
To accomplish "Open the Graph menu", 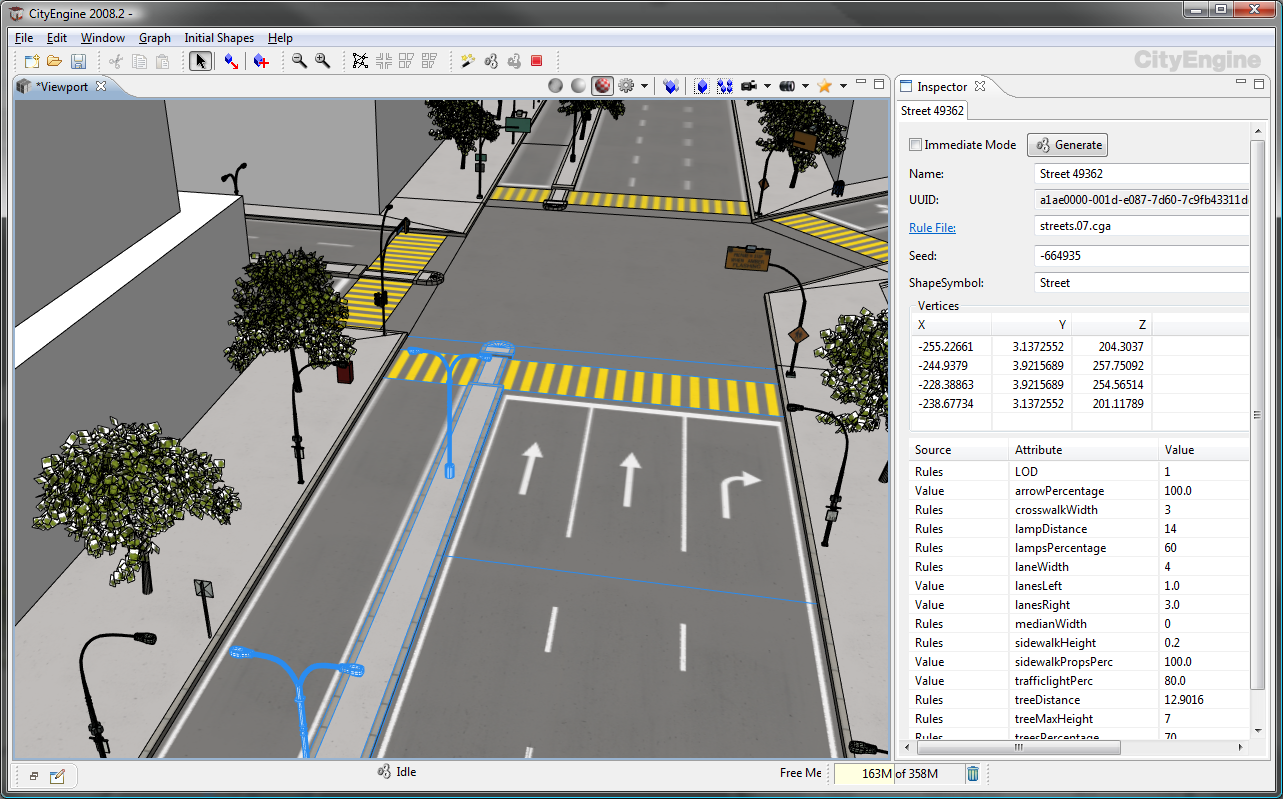I will point(154,38).
